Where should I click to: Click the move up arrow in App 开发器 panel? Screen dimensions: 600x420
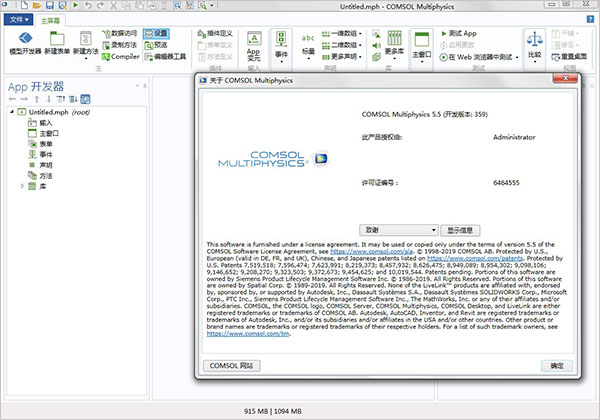tap(37, 99)
